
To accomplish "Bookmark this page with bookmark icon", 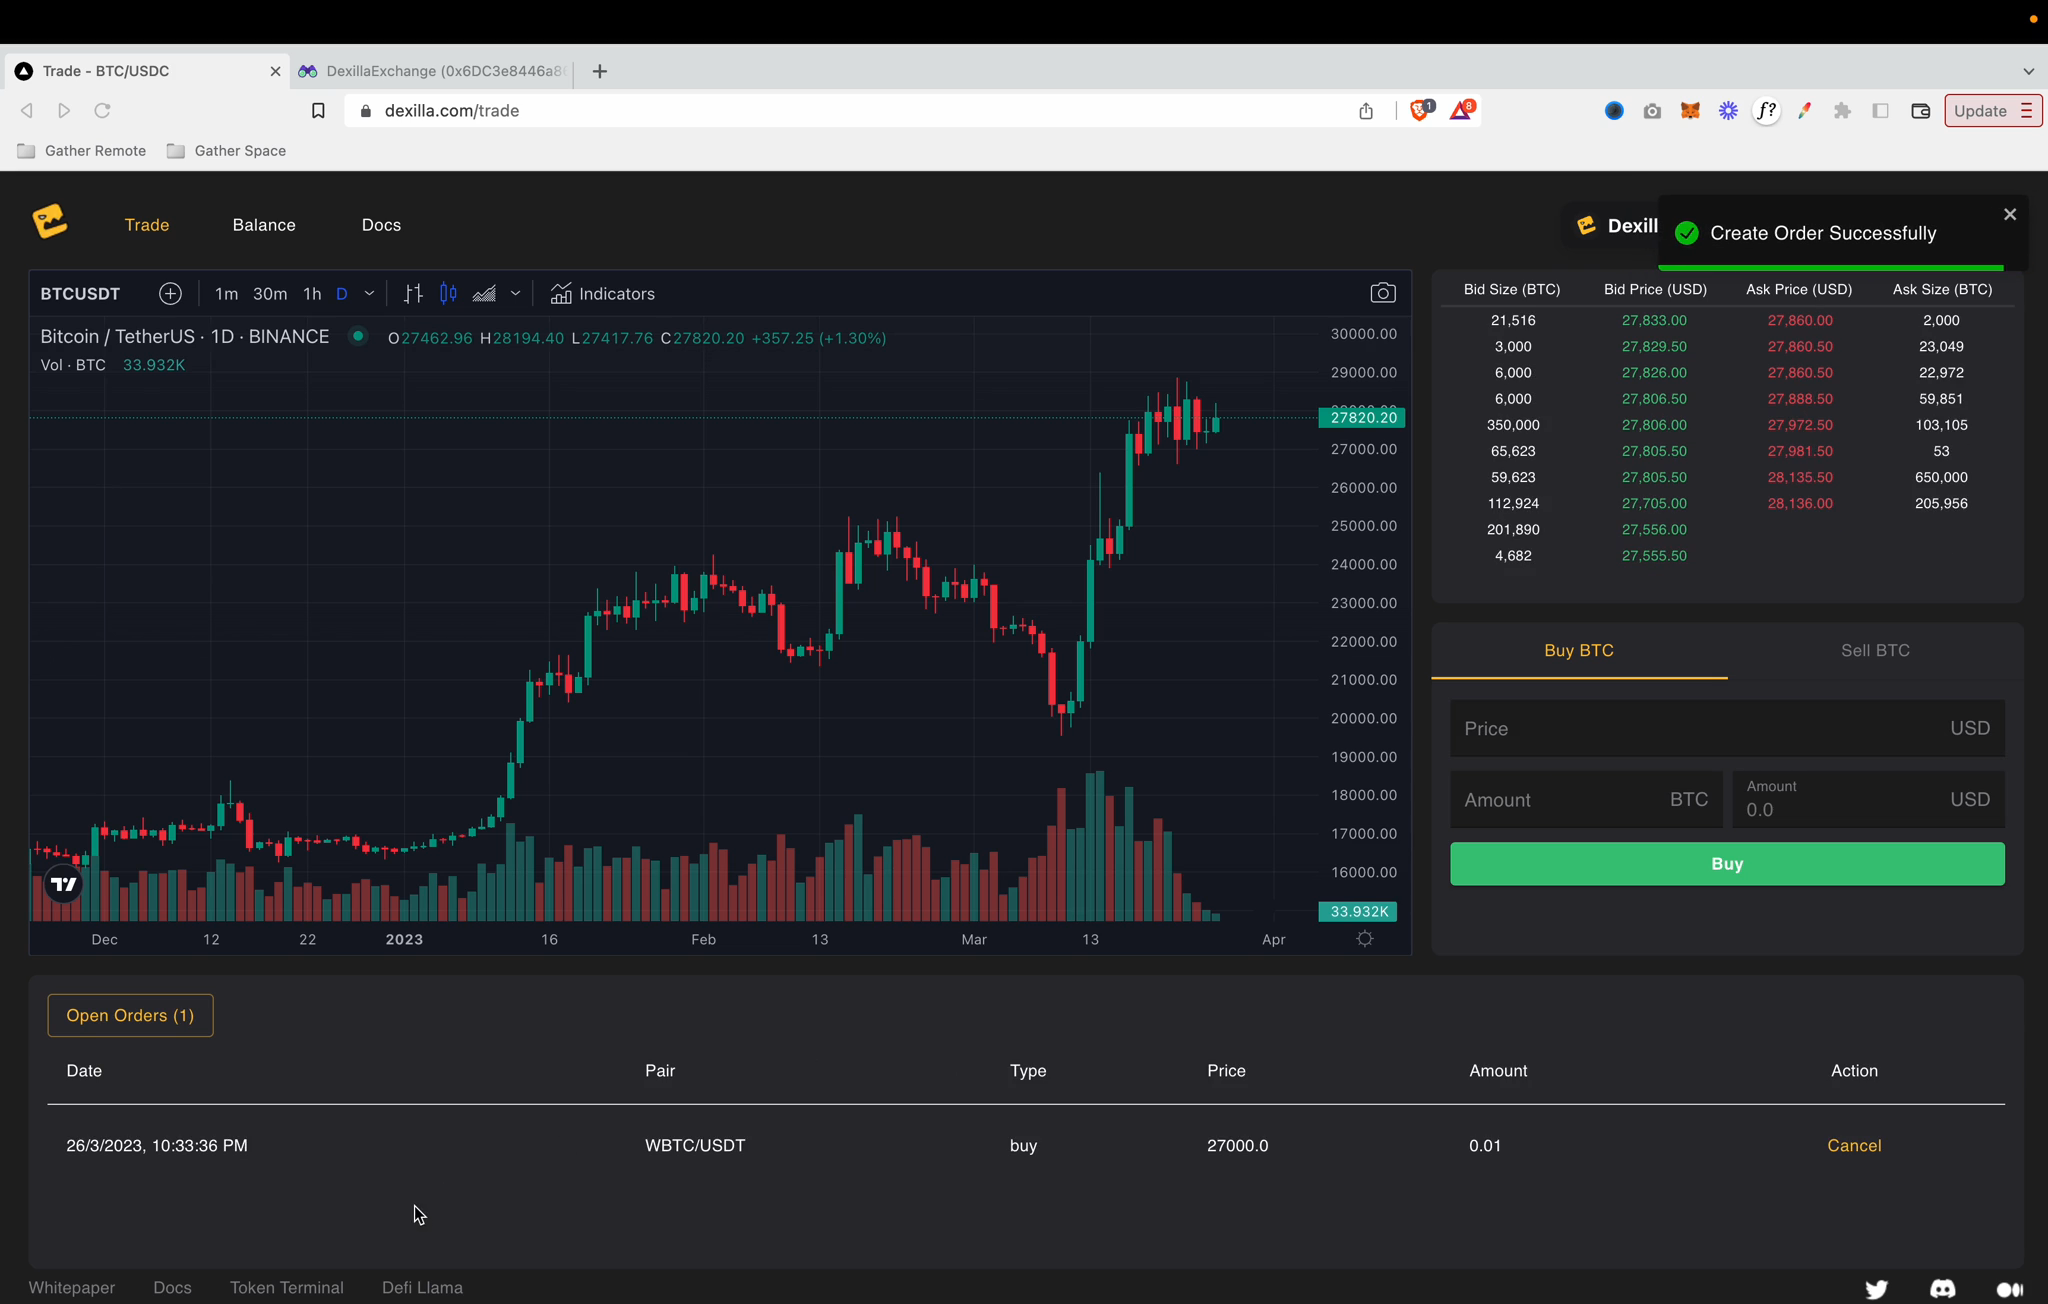I will (318, 111).
